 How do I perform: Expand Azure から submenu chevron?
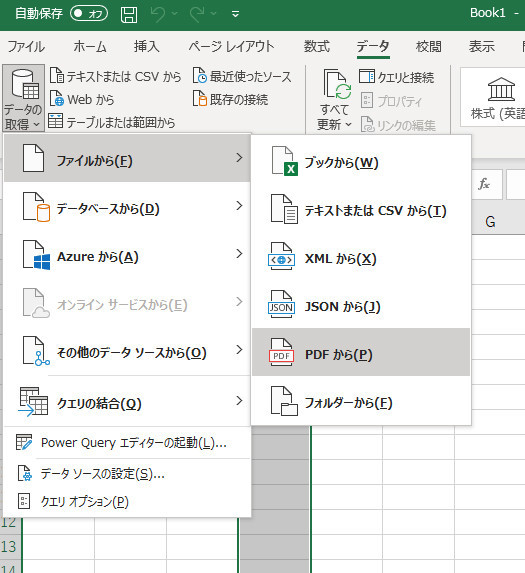pyautogui.click(x=239, y=254)
